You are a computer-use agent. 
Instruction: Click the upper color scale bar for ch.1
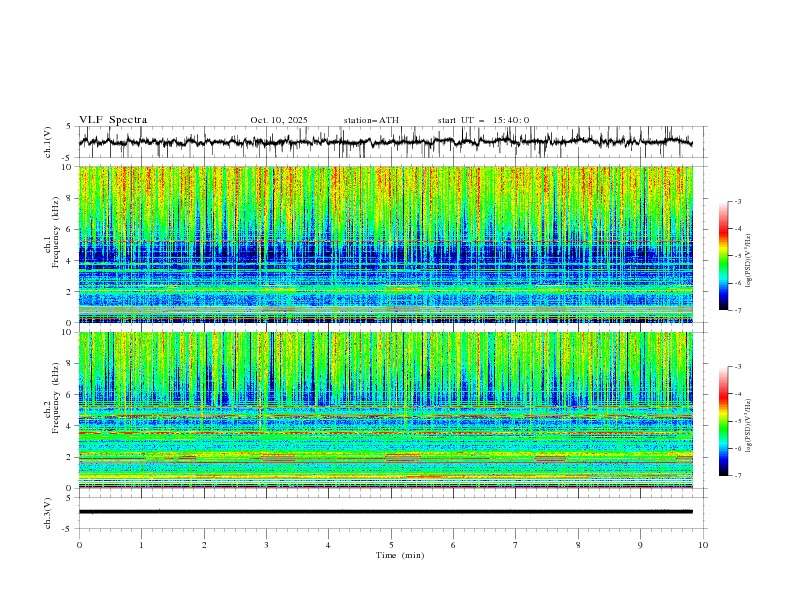723,256
